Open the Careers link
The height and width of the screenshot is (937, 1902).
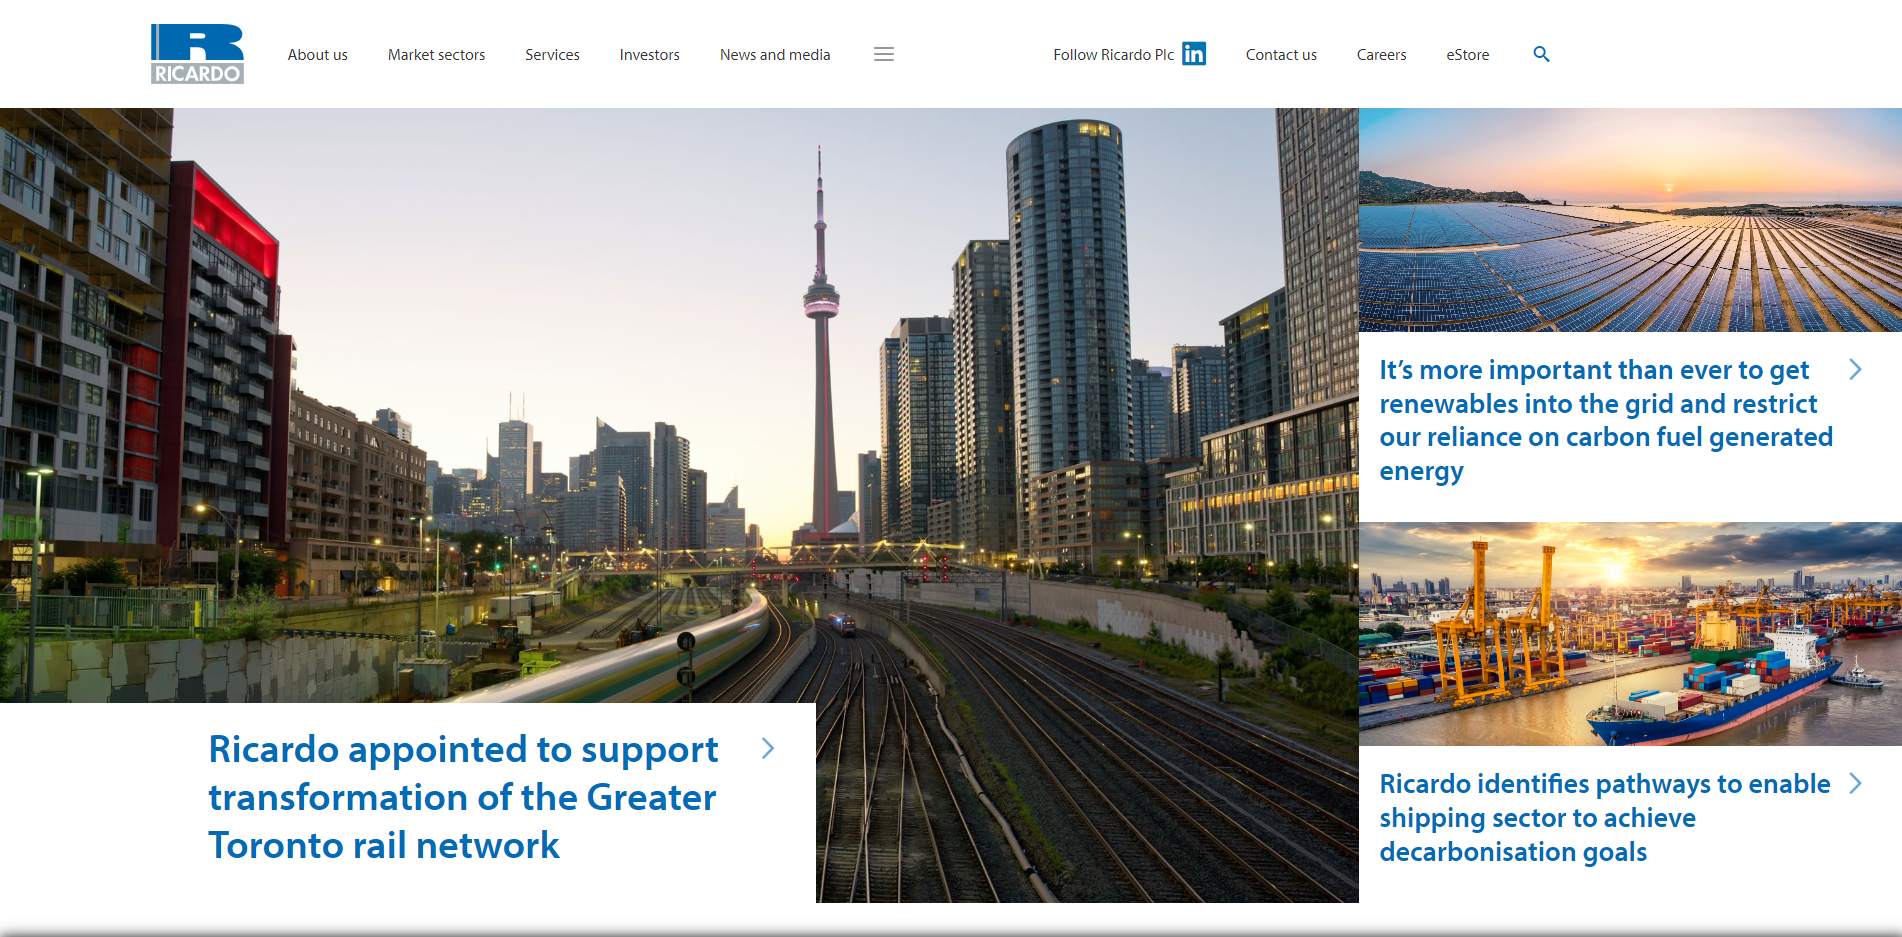click(x=1381, y=55)
